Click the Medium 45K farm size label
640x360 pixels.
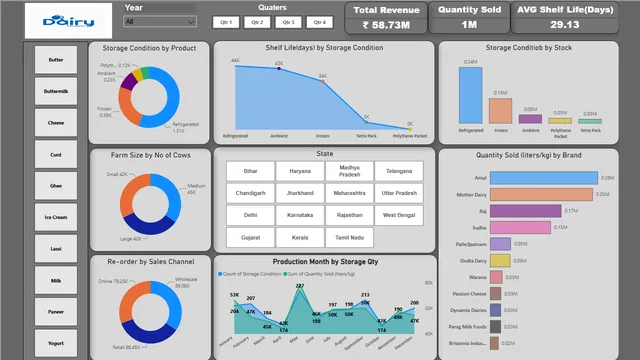[196, 189]
